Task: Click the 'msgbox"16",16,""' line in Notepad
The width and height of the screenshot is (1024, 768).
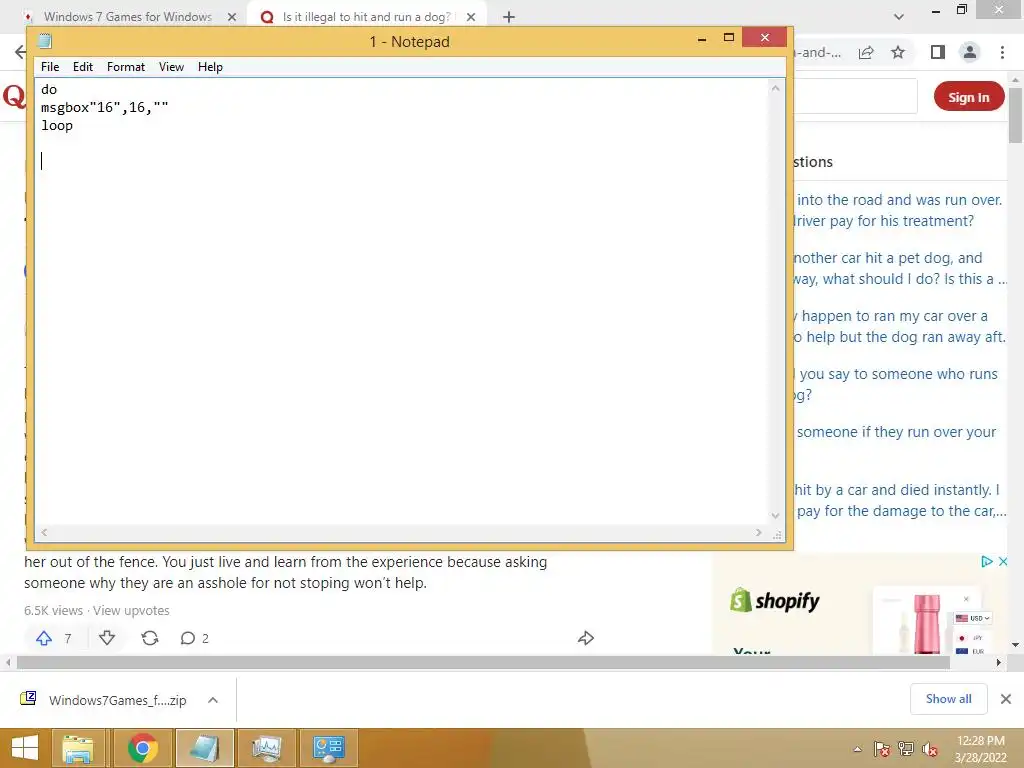Action: coord(104,108)
